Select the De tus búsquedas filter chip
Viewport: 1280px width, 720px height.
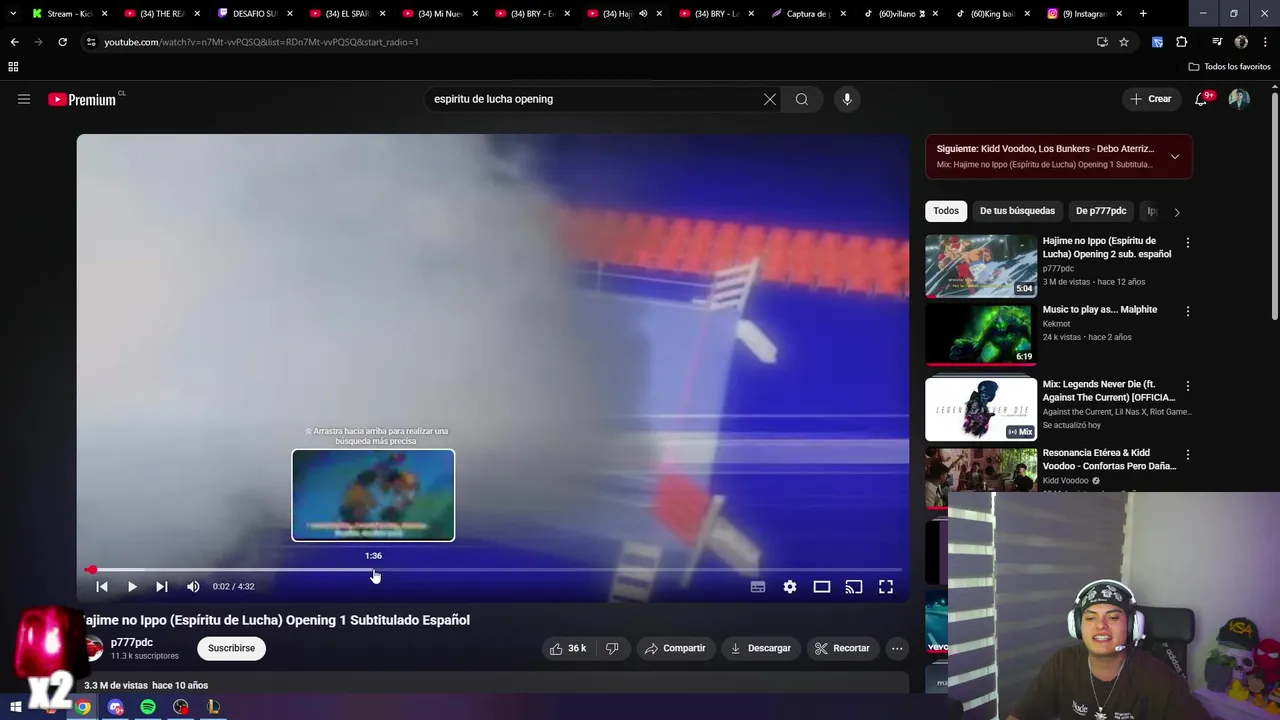point(1017,211)
